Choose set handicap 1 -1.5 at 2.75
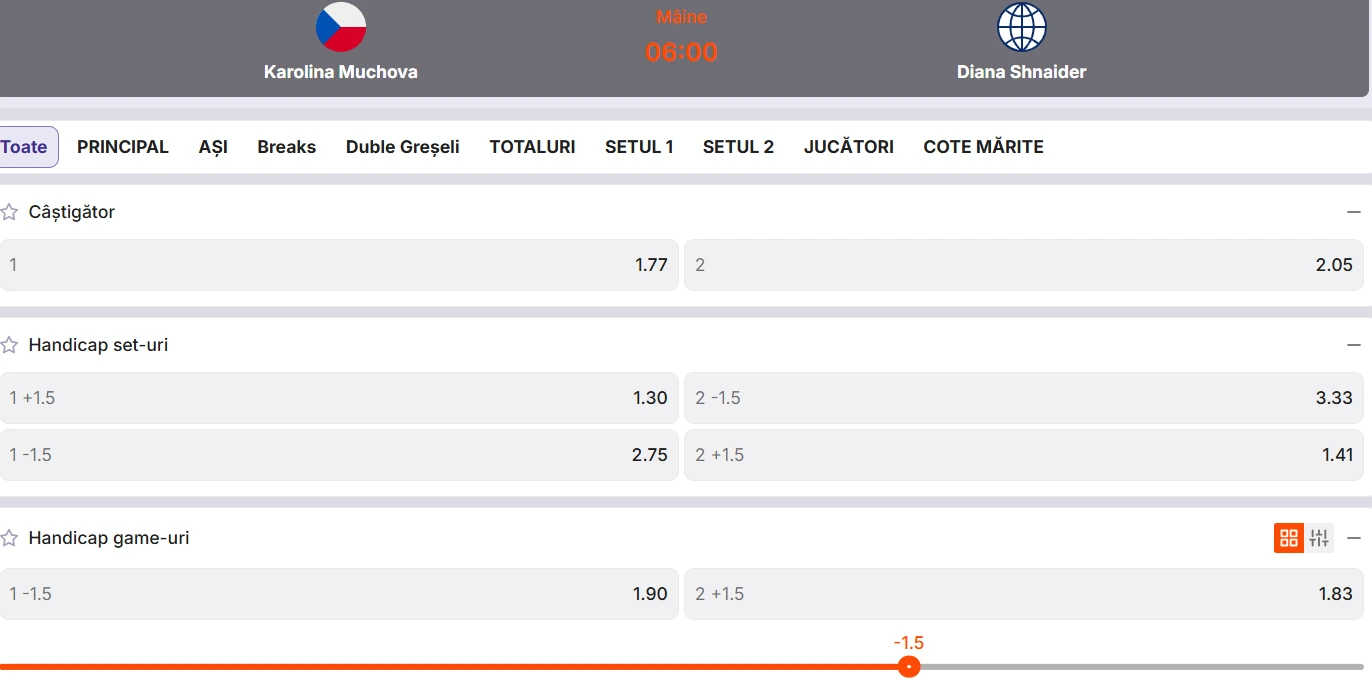The width and height of the screenshot is (1372, 679). tap(339, 455)
